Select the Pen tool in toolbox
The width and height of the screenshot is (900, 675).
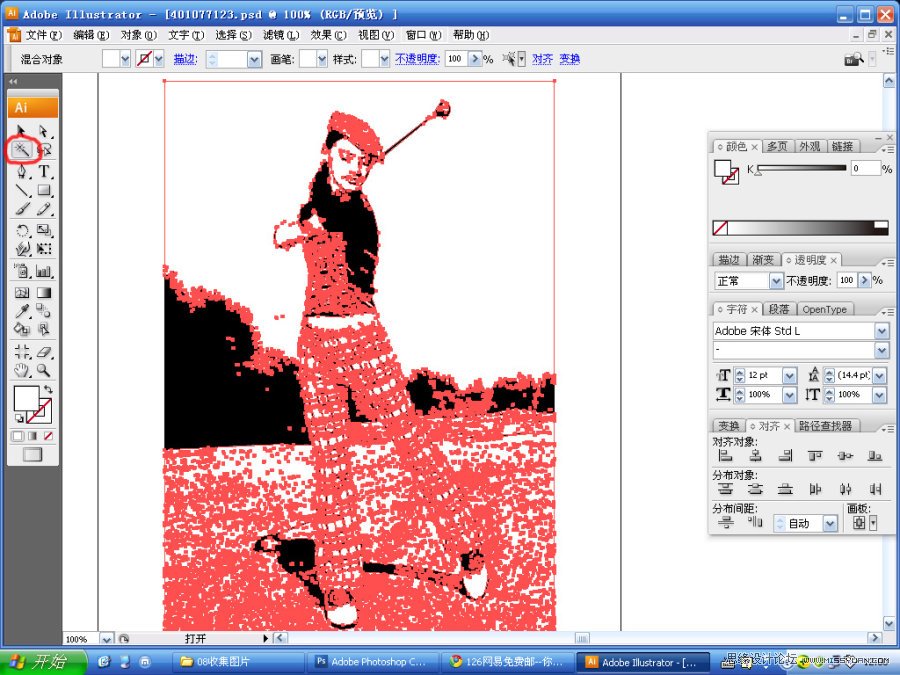pos(20,171)
